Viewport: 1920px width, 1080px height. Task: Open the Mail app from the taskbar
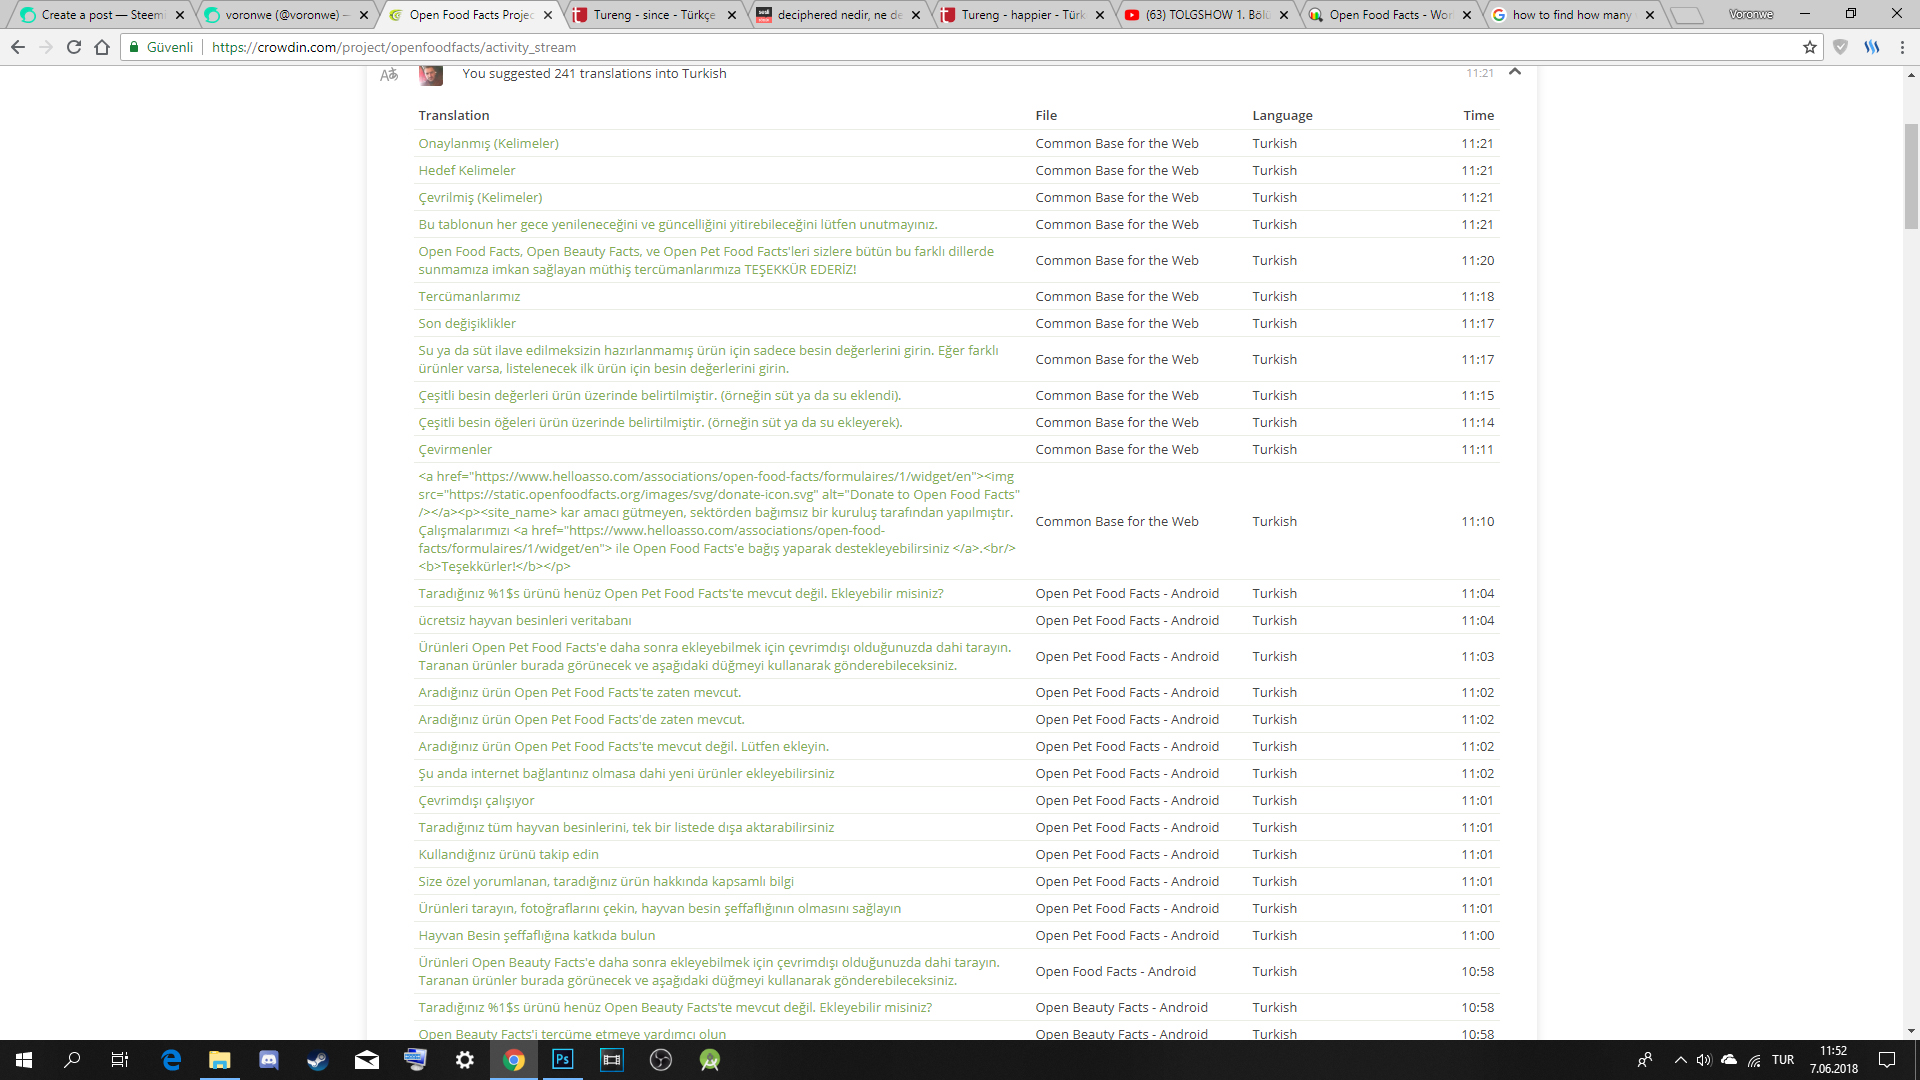pyautogui.click(x=367, y=1060)
